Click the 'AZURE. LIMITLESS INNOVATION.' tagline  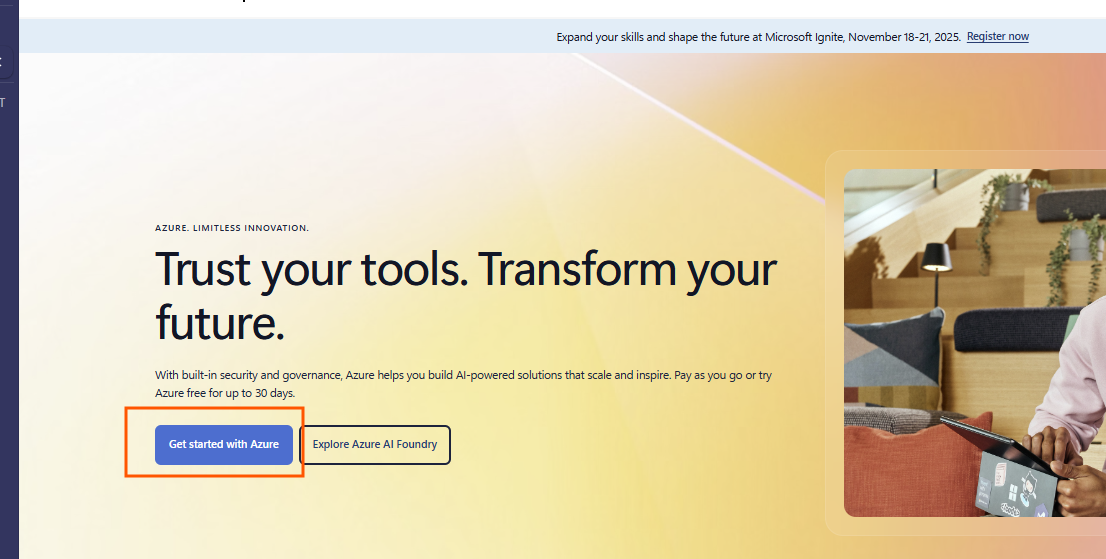232,228
